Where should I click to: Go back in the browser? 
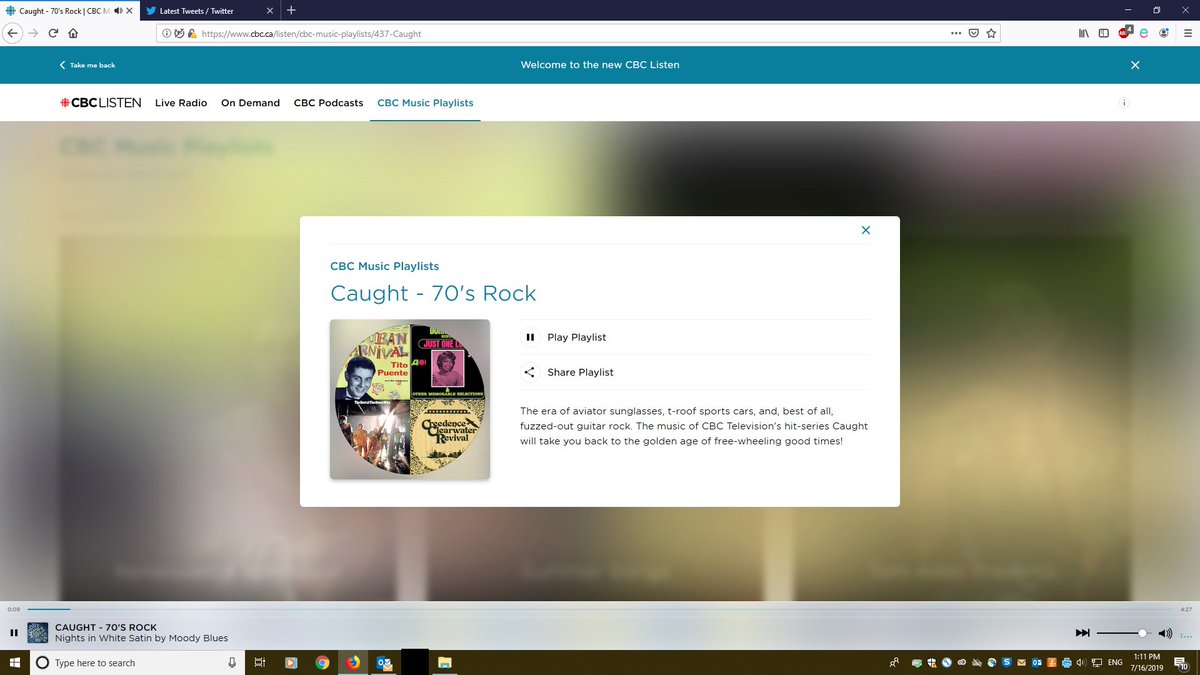12,32
